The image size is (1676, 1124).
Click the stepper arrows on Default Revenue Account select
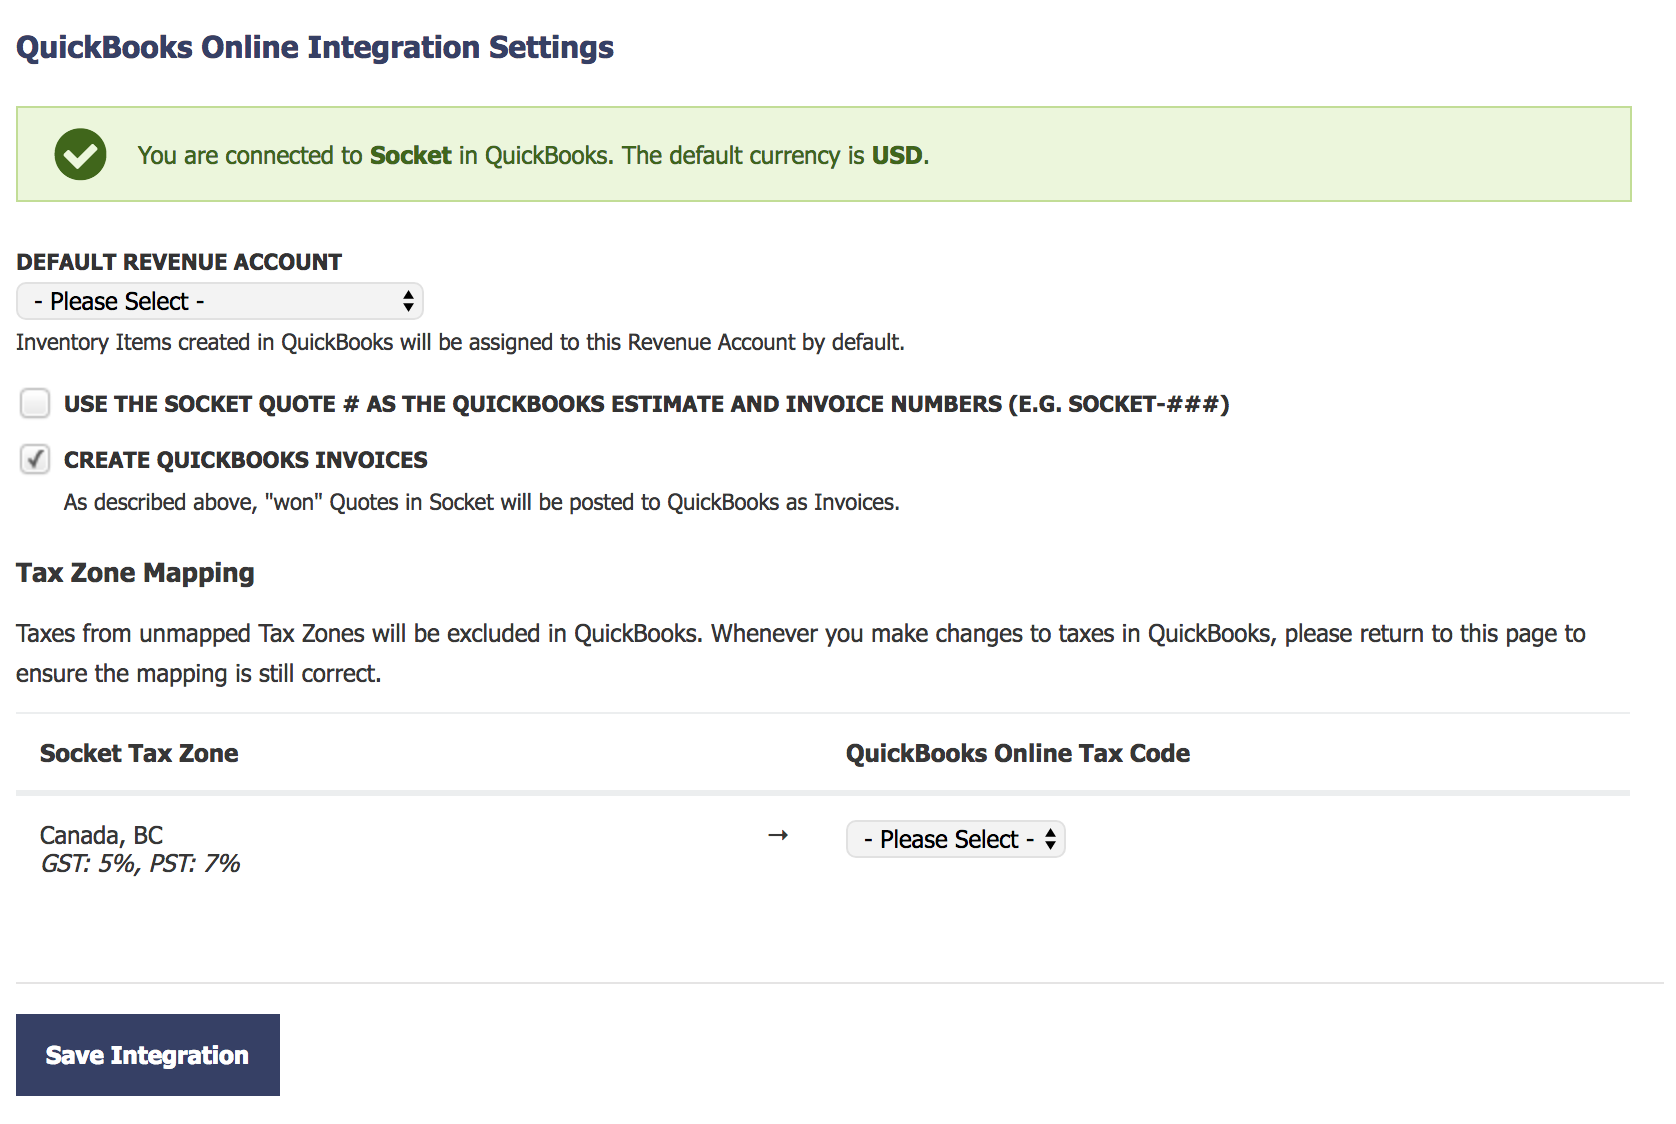pos(408,301)
